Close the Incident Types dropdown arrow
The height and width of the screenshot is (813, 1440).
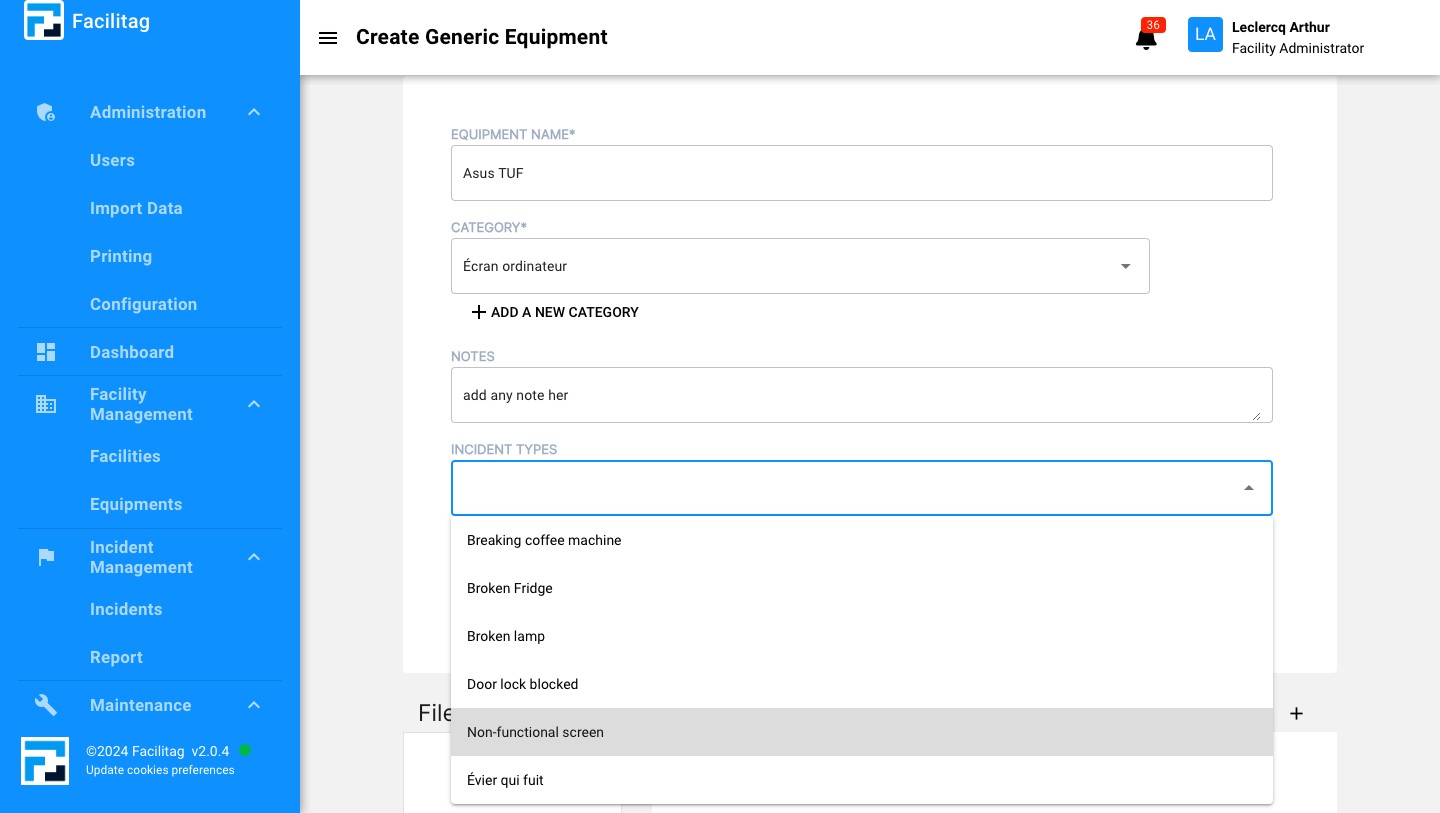1248,488
